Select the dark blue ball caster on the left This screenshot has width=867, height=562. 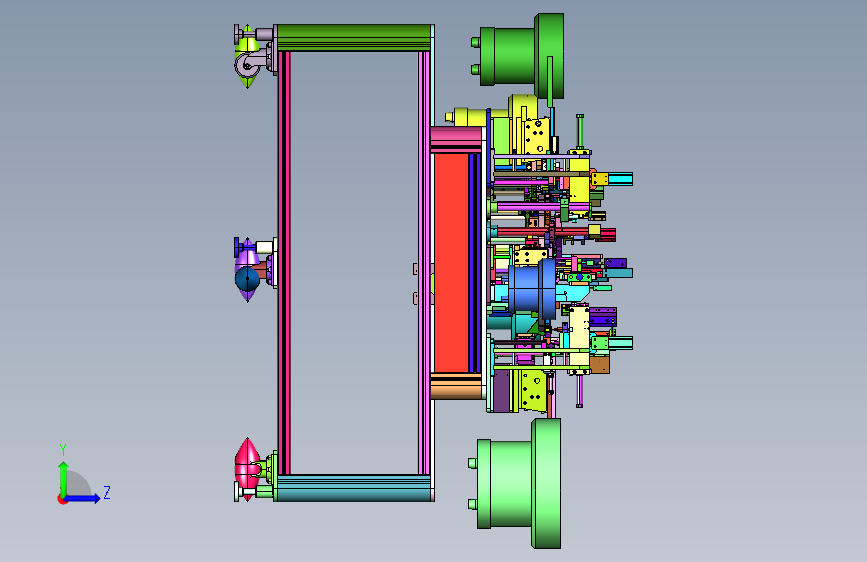247,278
